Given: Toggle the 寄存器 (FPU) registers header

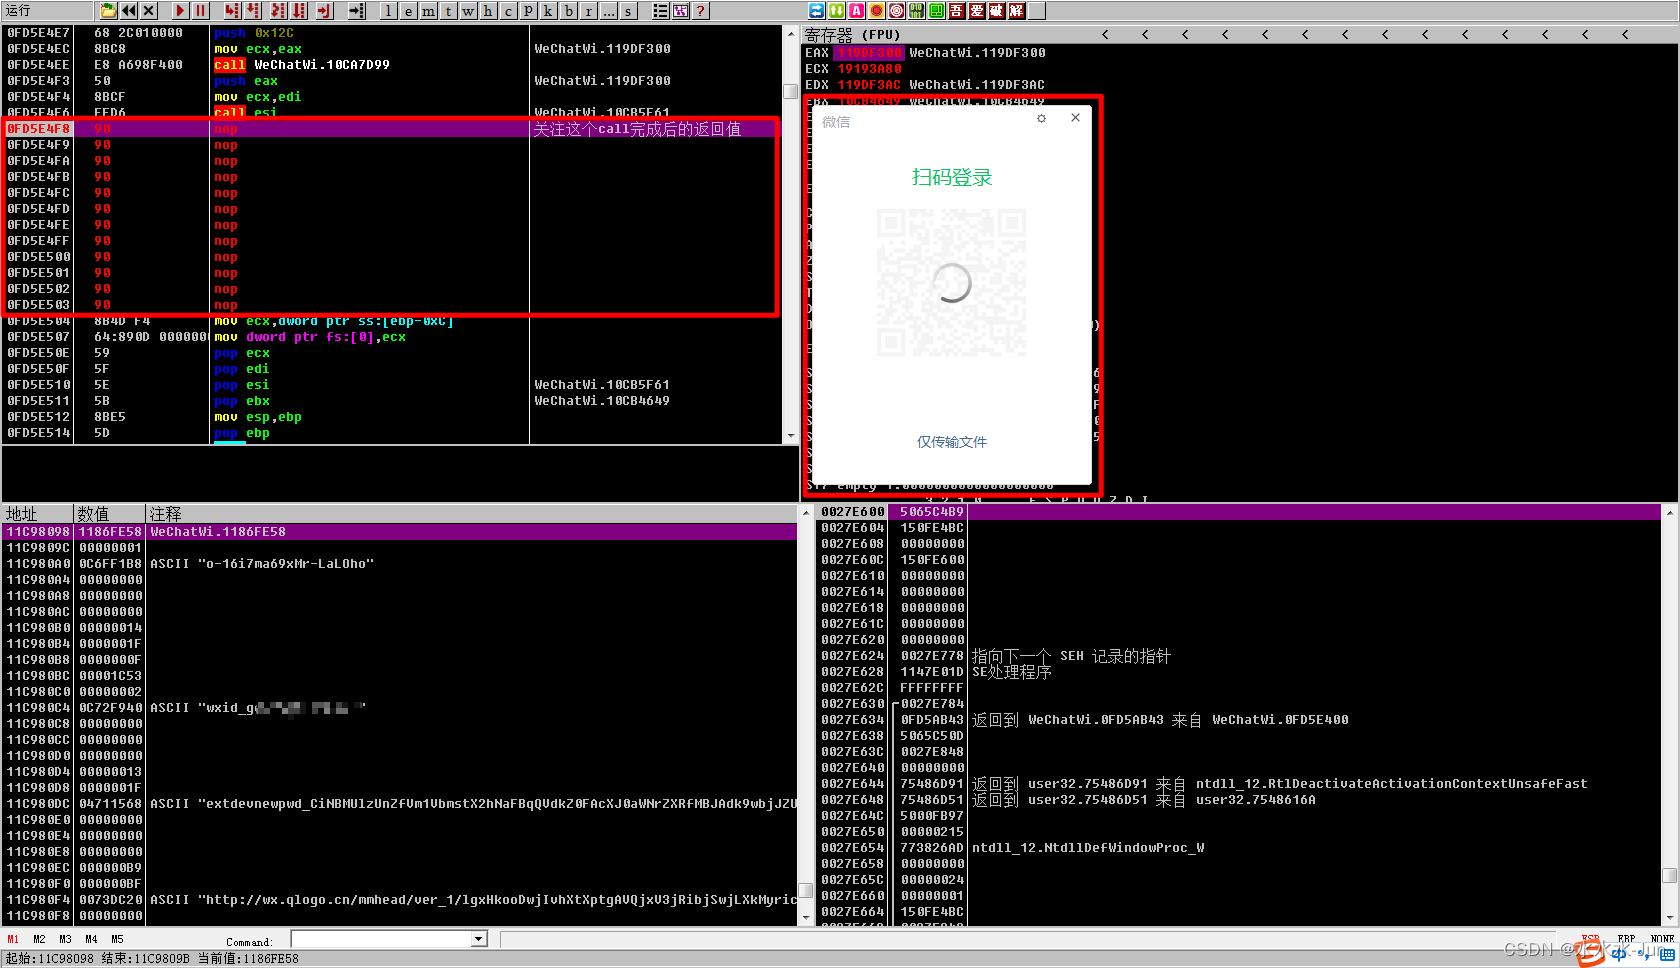Looking at the screenshot, I should pos(852,35).
